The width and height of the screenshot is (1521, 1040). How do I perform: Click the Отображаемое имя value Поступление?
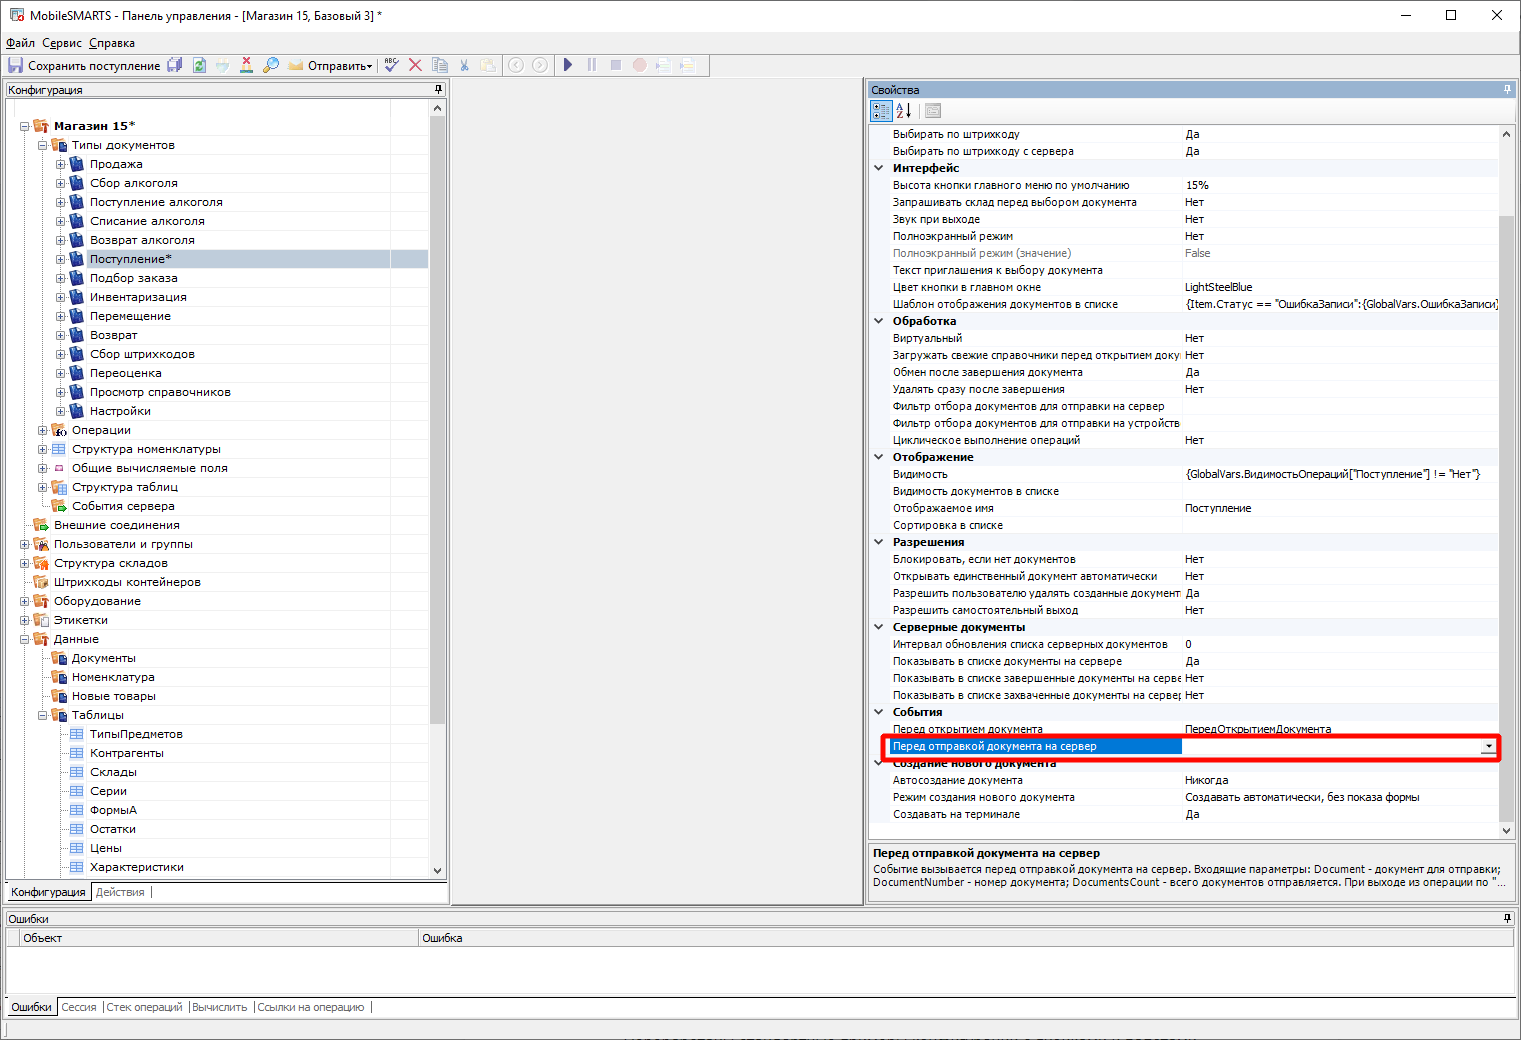1218,508
